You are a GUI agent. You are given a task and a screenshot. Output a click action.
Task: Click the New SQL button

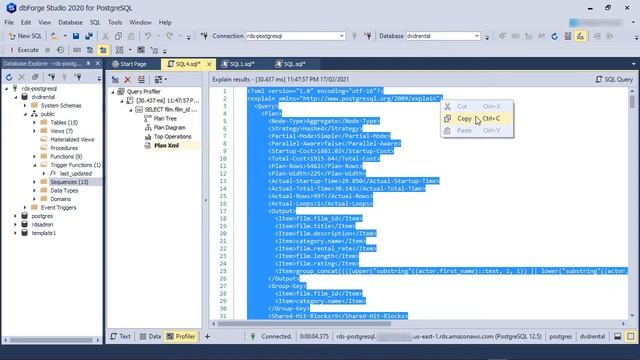coord(25,36)
